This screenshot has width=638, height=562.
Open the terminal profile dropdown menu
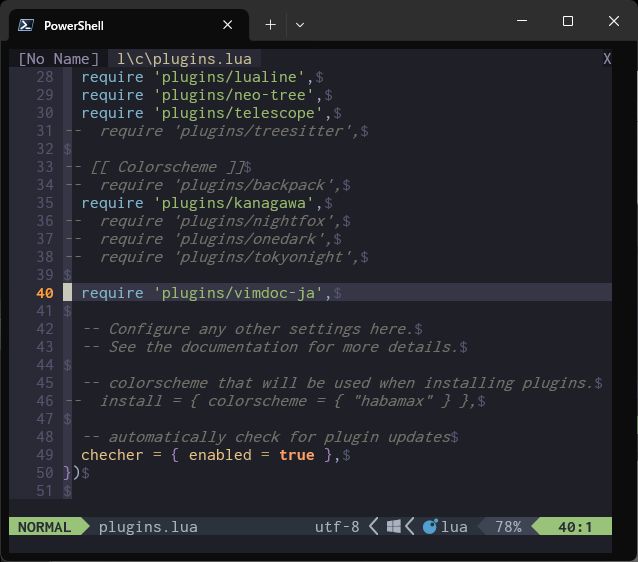tap(299, 25)
